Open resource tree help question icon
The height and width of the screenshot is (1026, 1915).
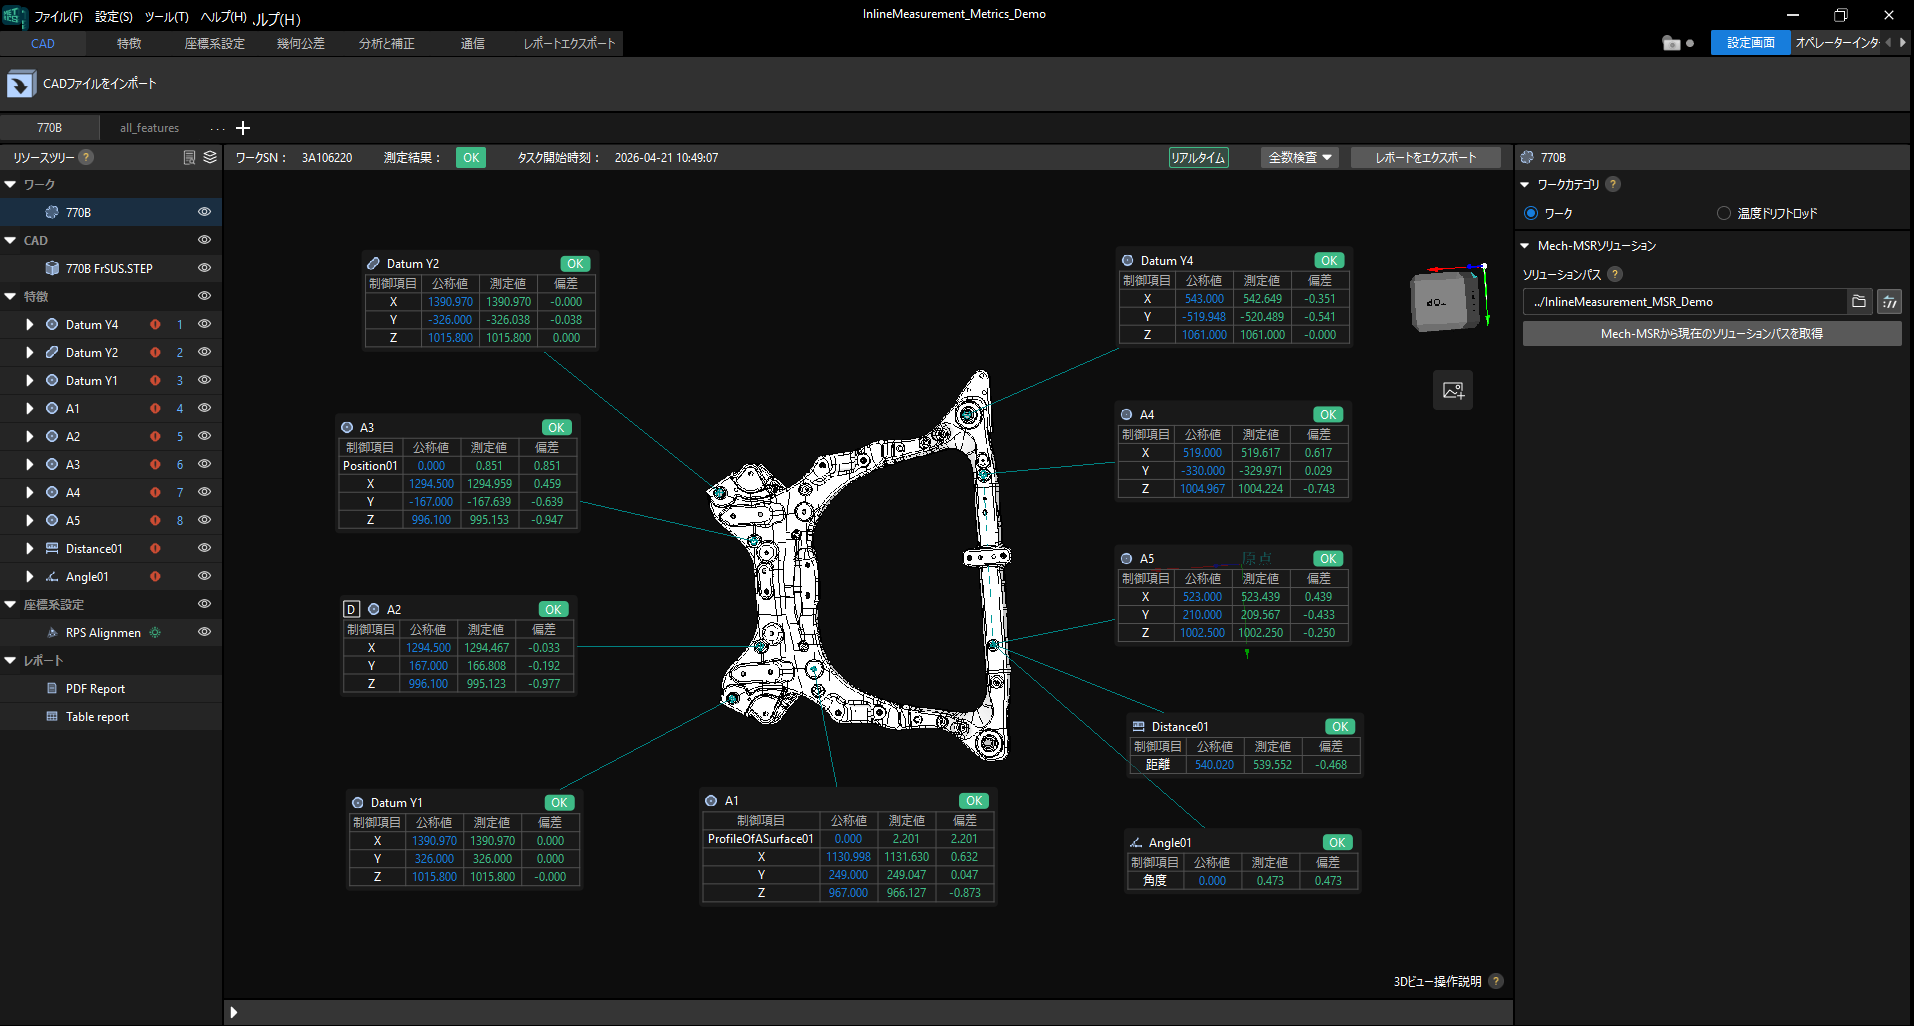click(86, 157)
